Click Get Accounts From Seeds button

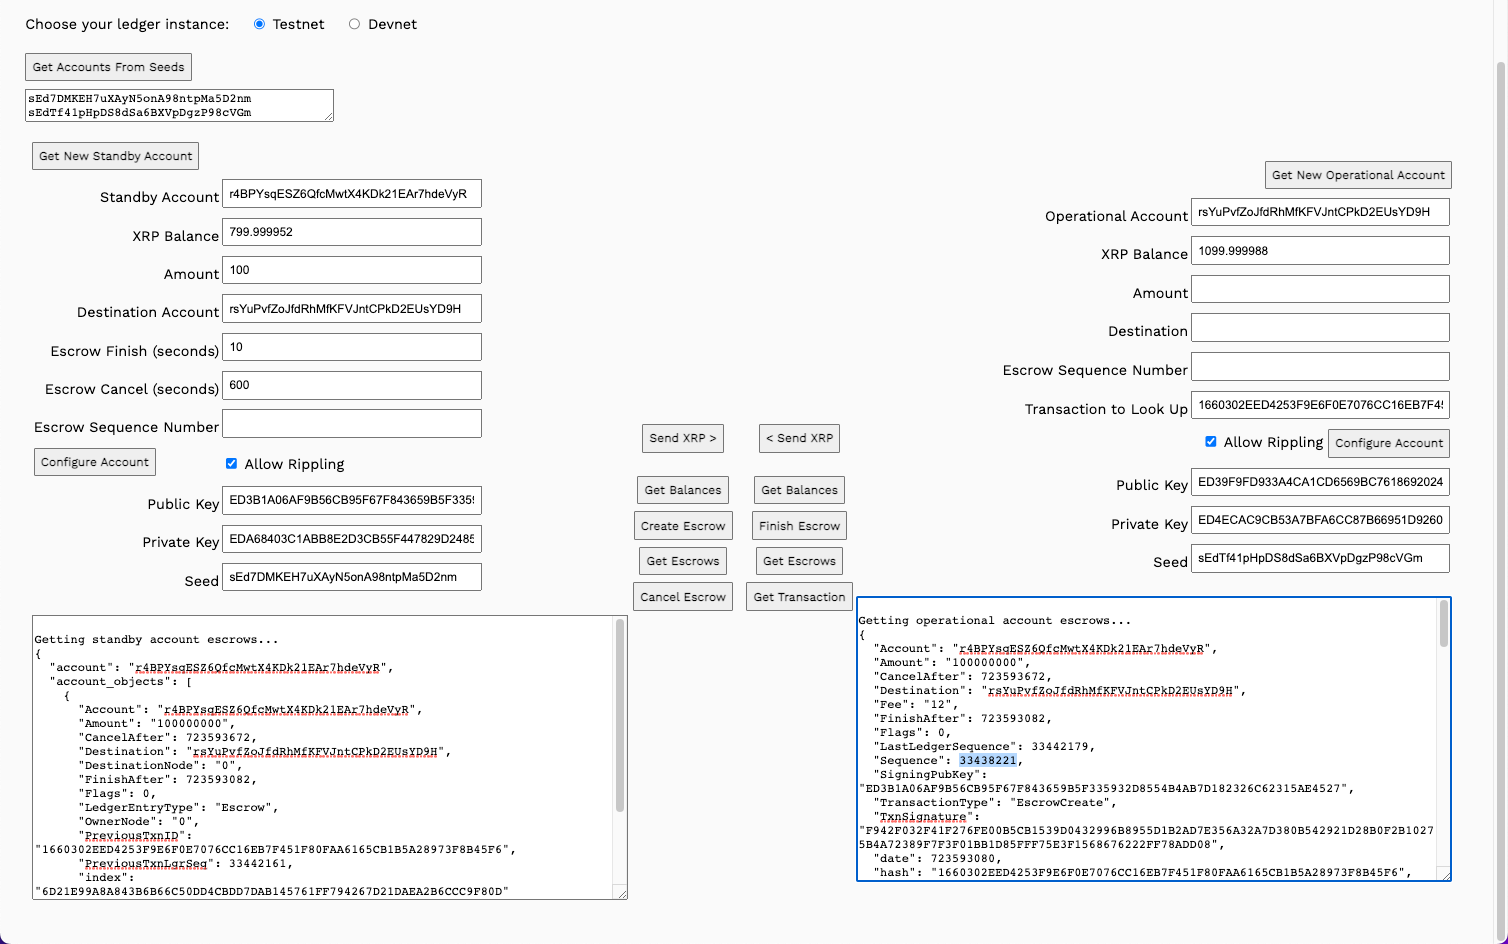(x=108, y=67)
